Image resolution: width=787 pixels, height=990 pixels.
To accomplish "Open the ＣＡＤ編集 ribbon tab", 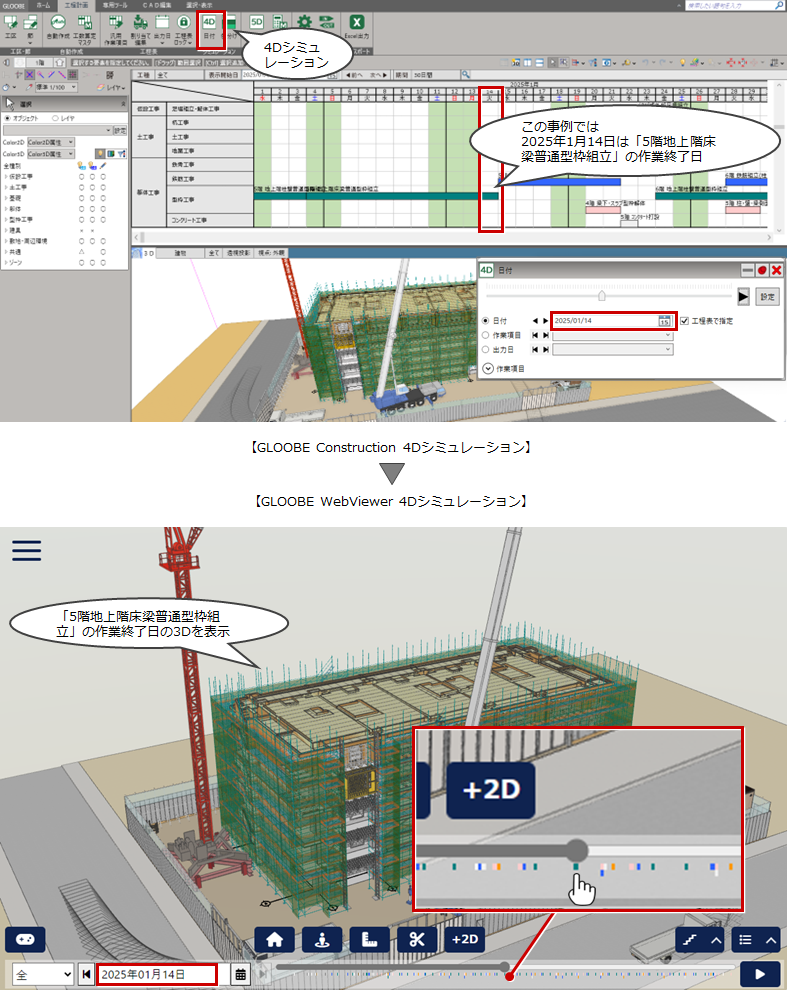I will pos(157,5).
